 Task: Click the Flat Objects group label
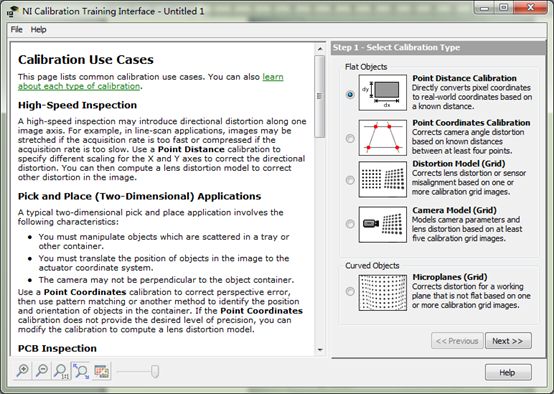[x=366, y=67]
